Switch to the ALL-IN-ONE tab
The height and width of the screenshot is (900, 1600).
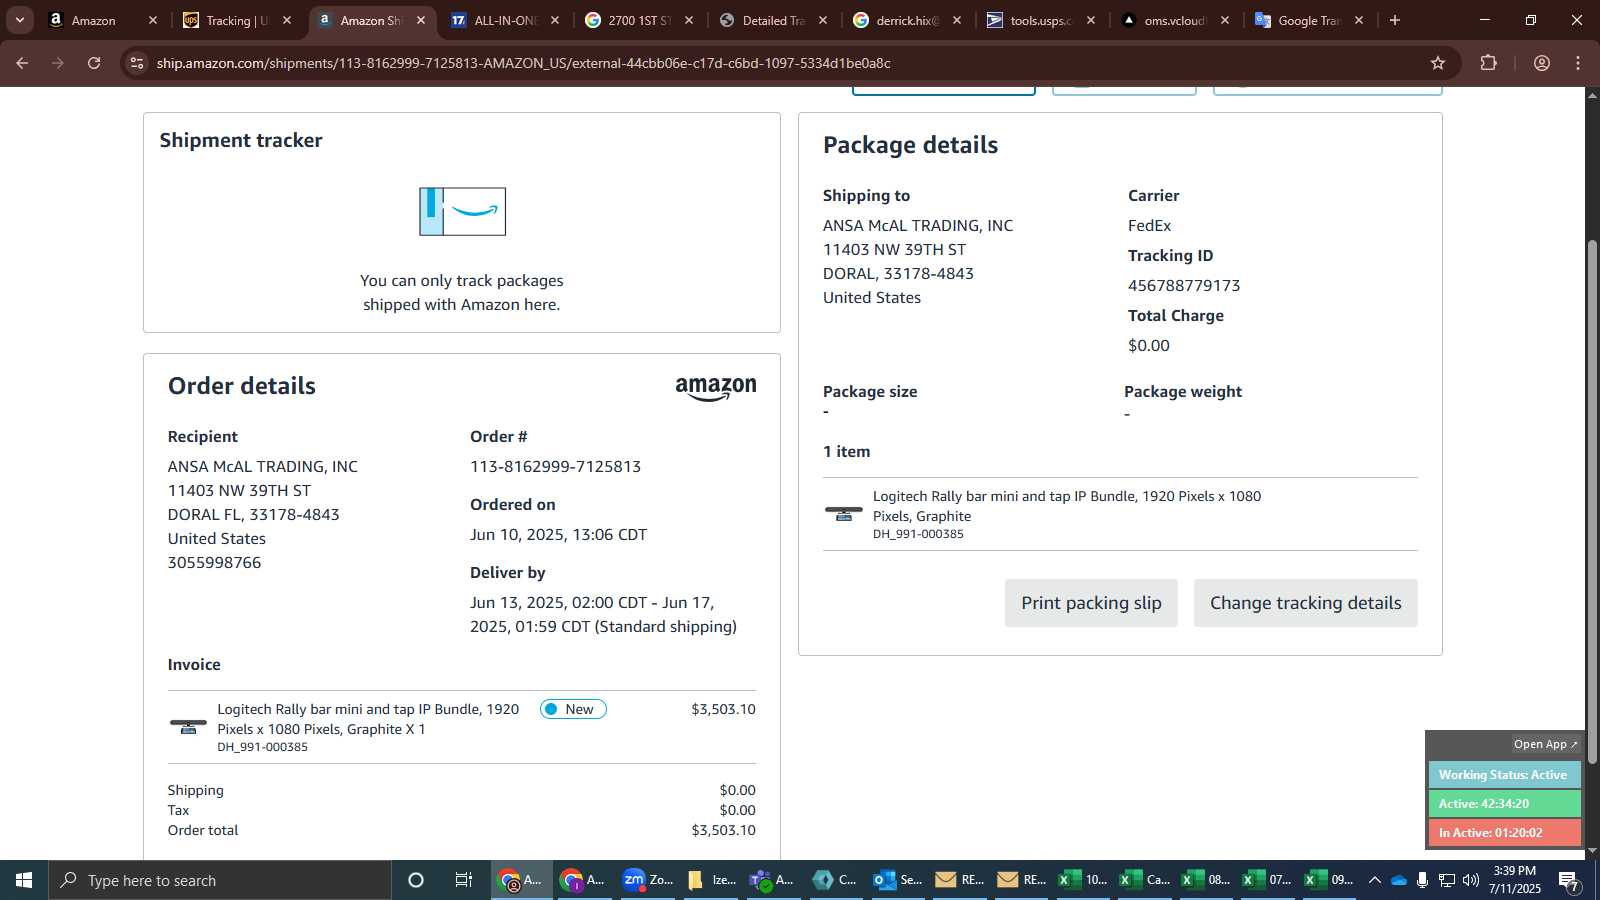pyautogui.click(x=504, y=20)
